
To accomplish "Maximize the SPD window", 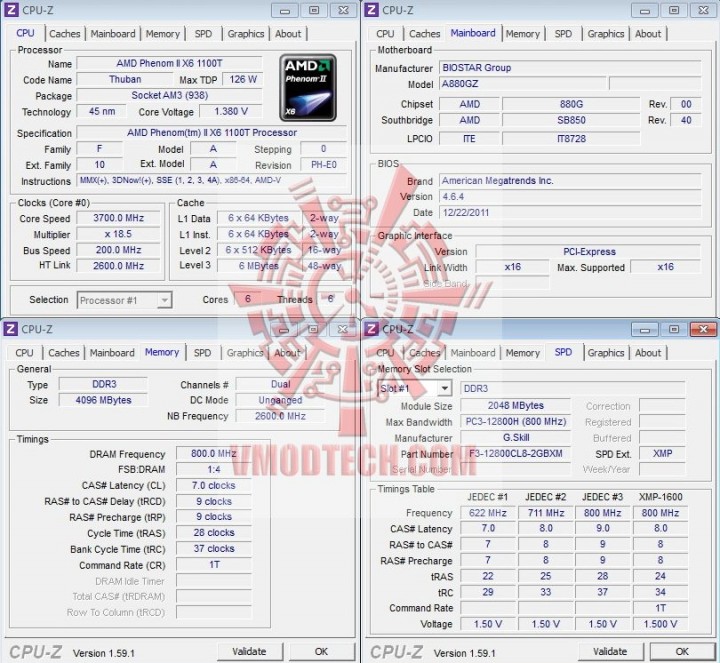I will (x=674, y=329).
